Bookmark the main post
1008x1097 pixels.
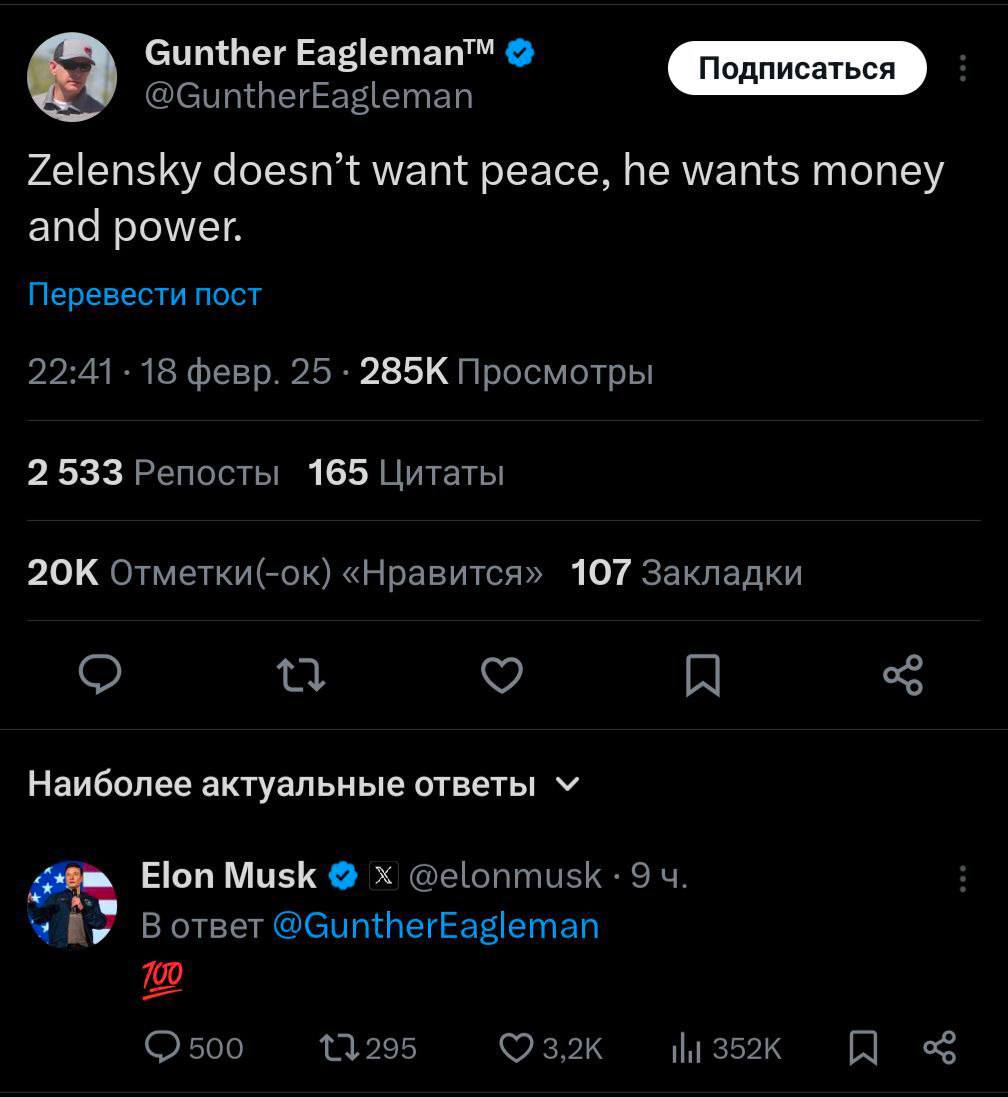point(702,675)
